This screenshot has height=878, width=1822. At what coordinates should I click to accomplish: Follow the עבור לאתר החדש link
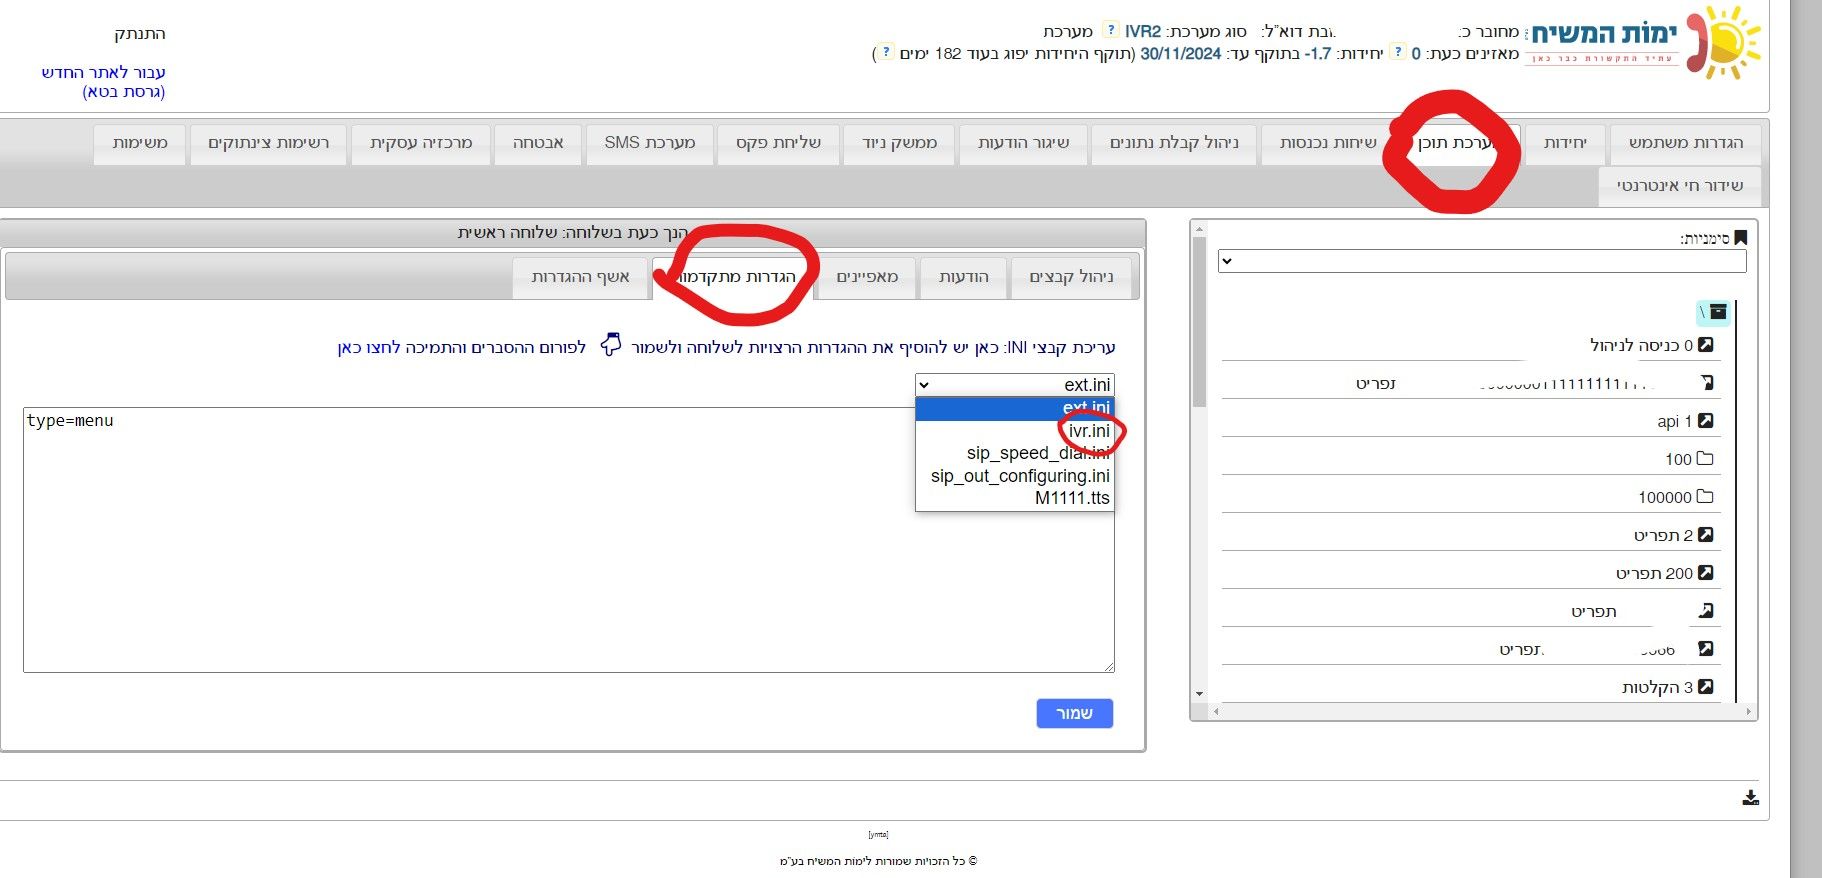[x=103, y=82]
